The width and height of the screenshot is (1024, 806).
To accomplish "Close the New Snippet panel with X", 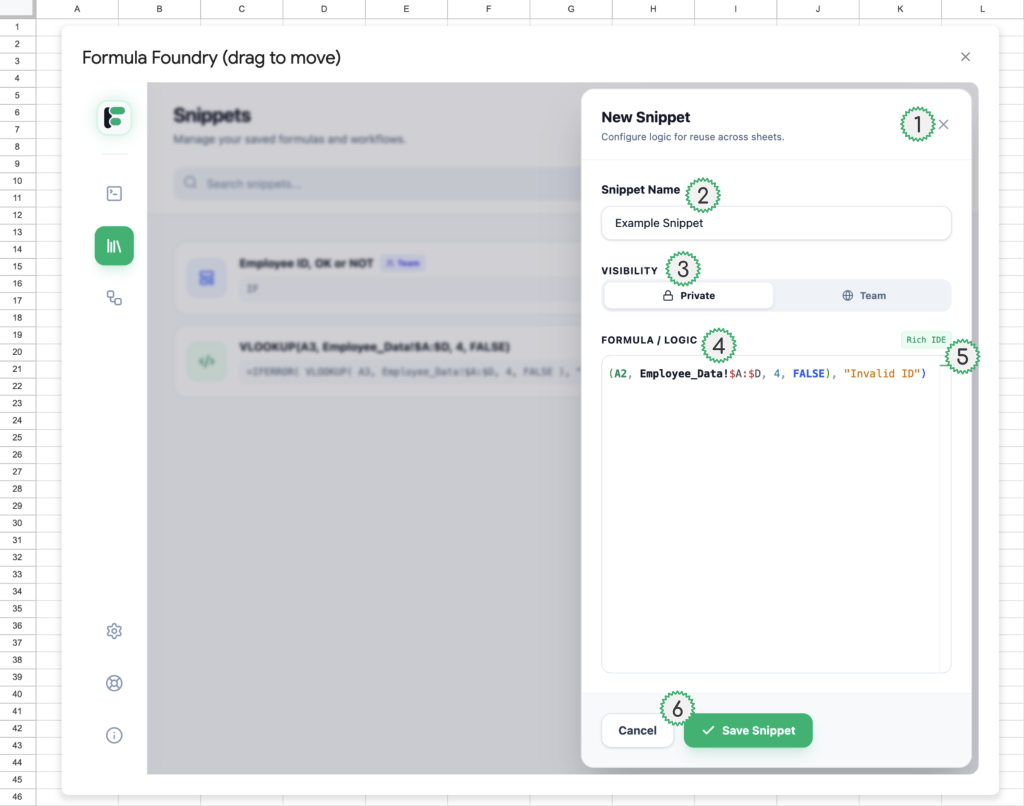I will point(944,125).
